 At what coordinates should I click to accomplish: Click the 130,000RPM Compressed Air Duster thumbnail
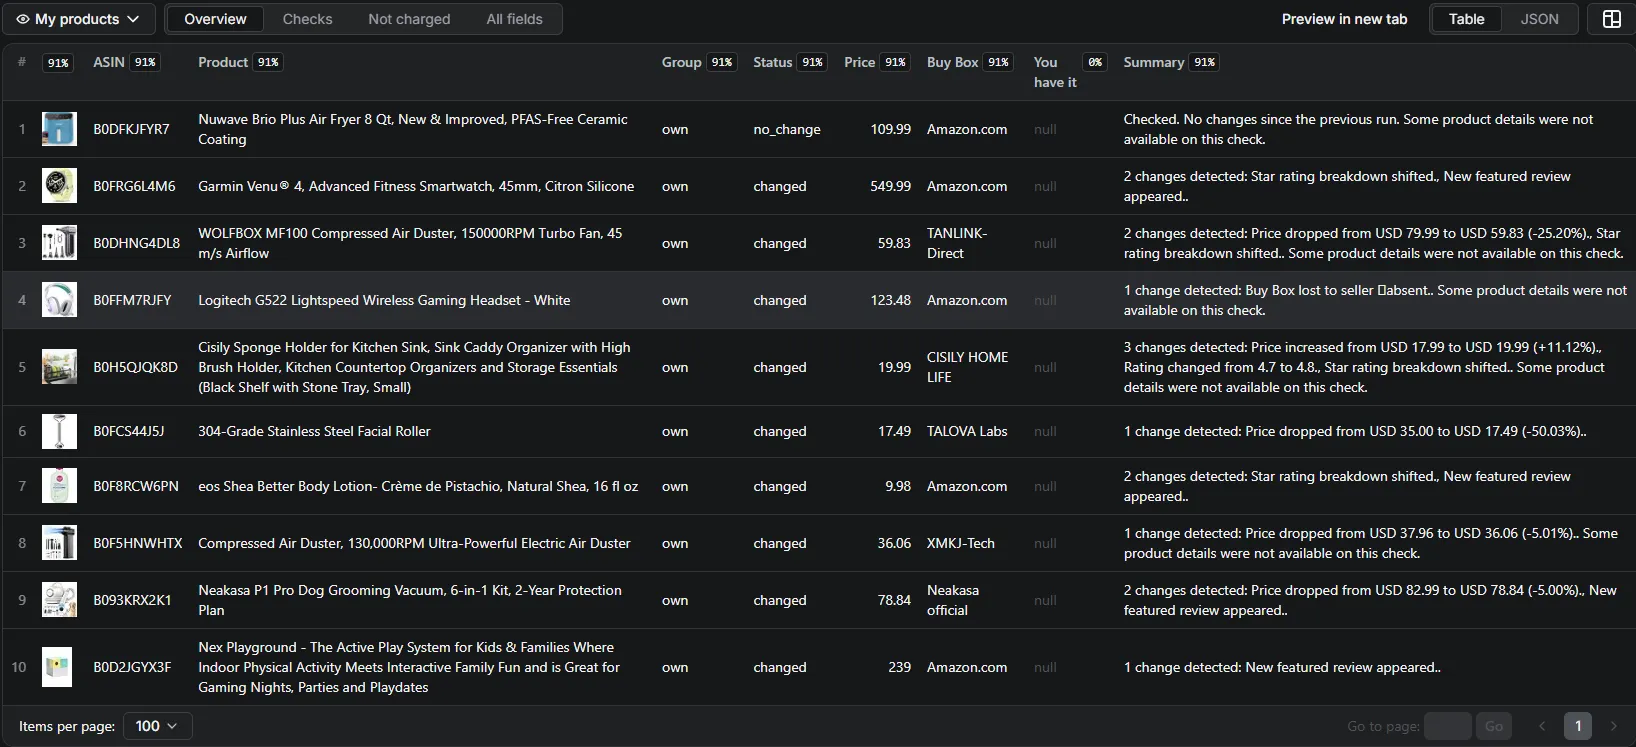[x=59, y=543]
